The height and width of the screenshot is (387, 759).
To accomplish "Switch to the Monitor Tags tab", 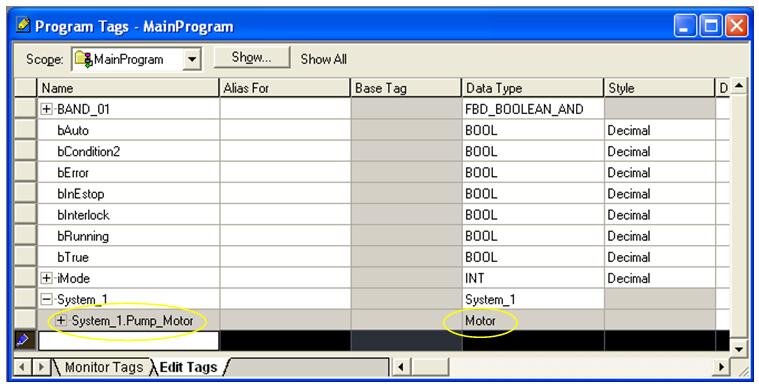I will pos(104,368).
